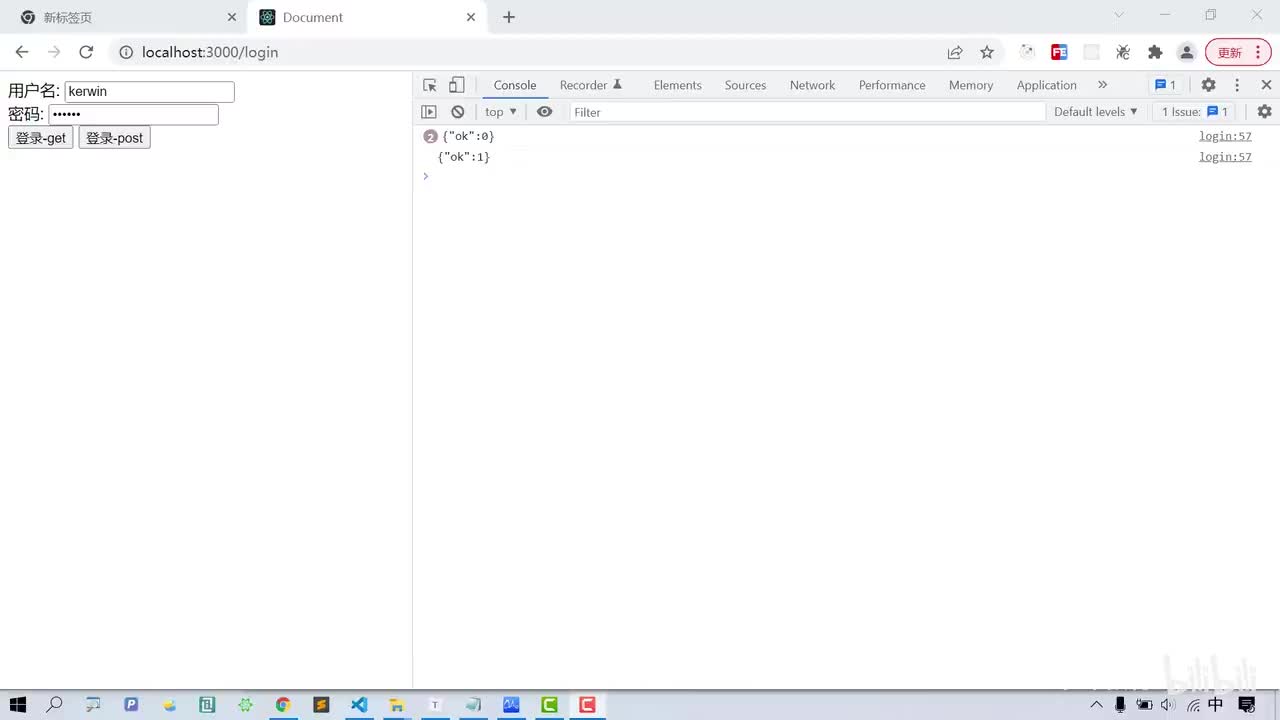The height and width of the screenshot is (720, 1280).
Task: Show the console sidebar
Action: click(429, 112)
